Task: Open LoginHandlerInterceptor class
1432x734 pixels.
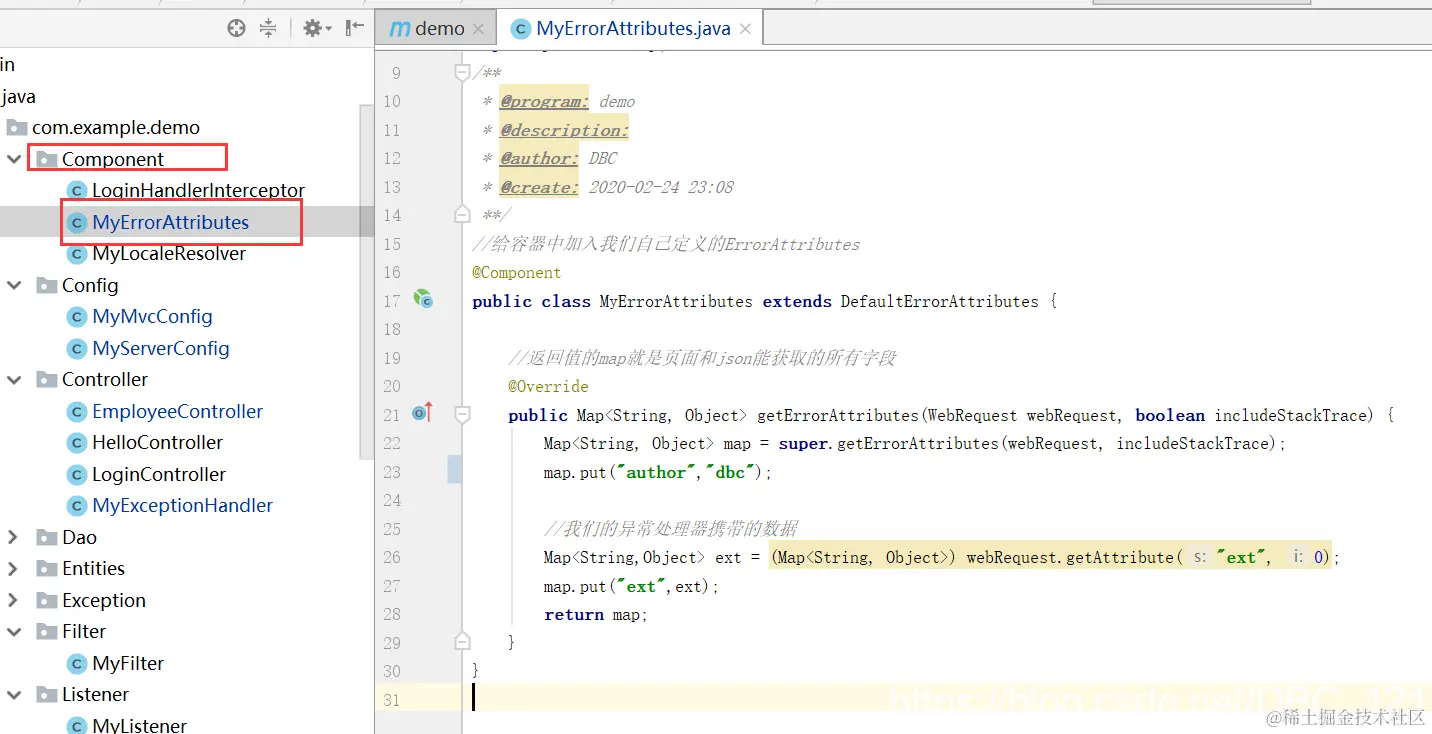Action: (198, 190)
